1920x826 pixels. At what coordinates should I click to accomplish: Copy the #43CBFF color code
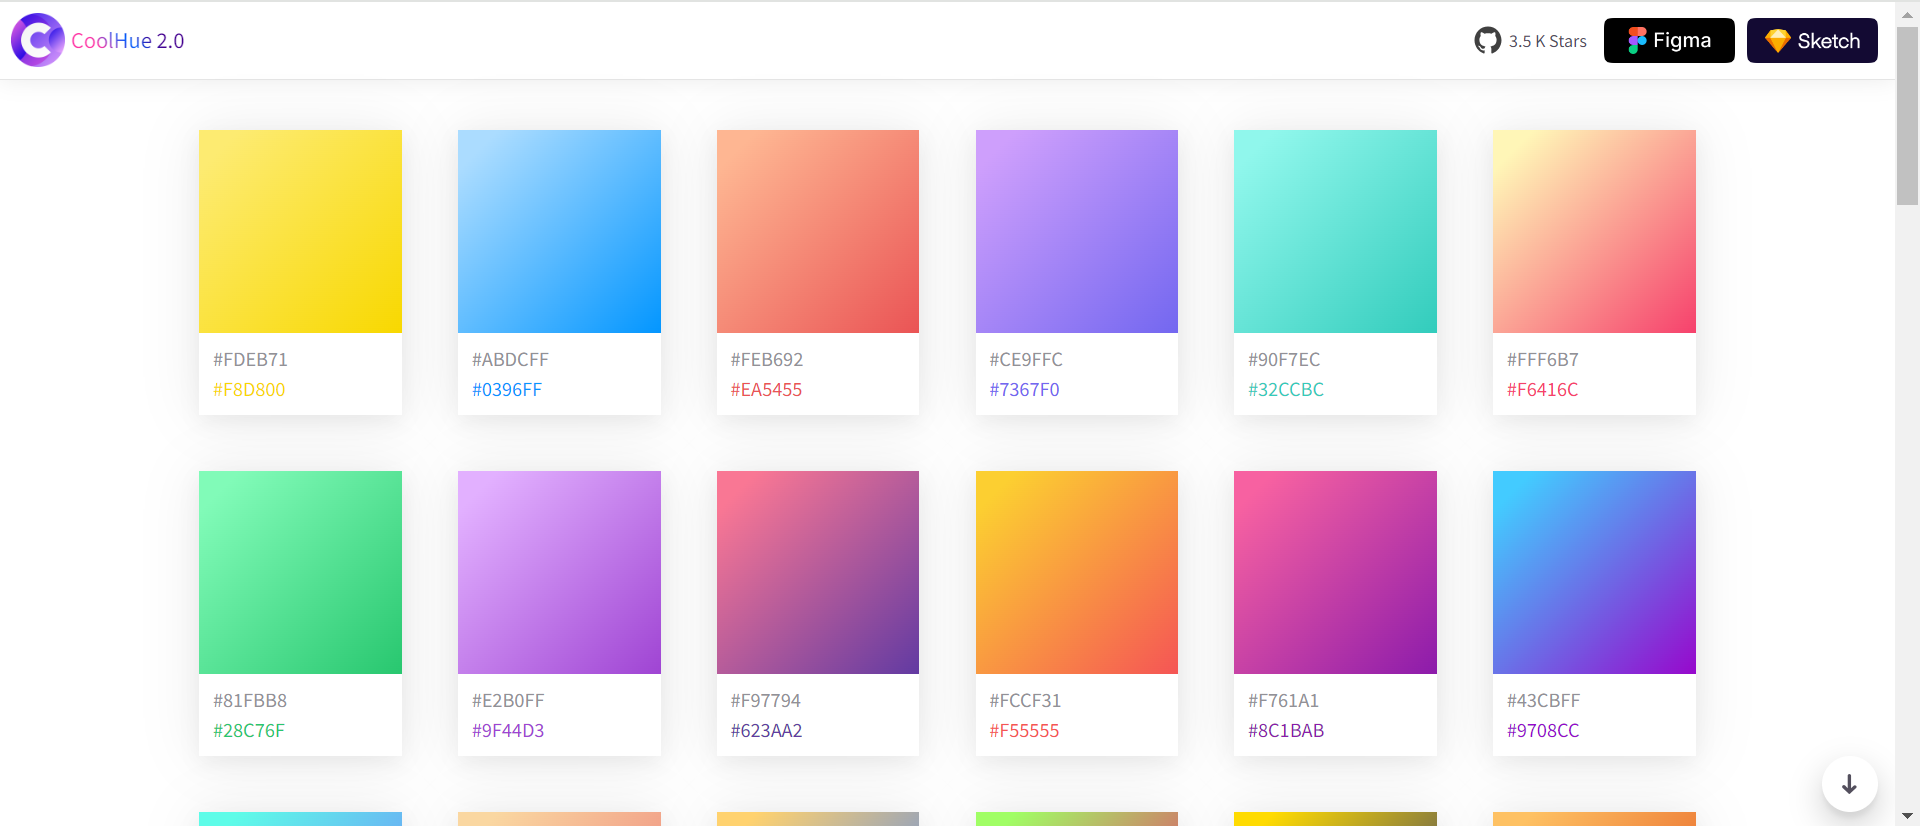pyautogui.click(x=1544, y=701)
